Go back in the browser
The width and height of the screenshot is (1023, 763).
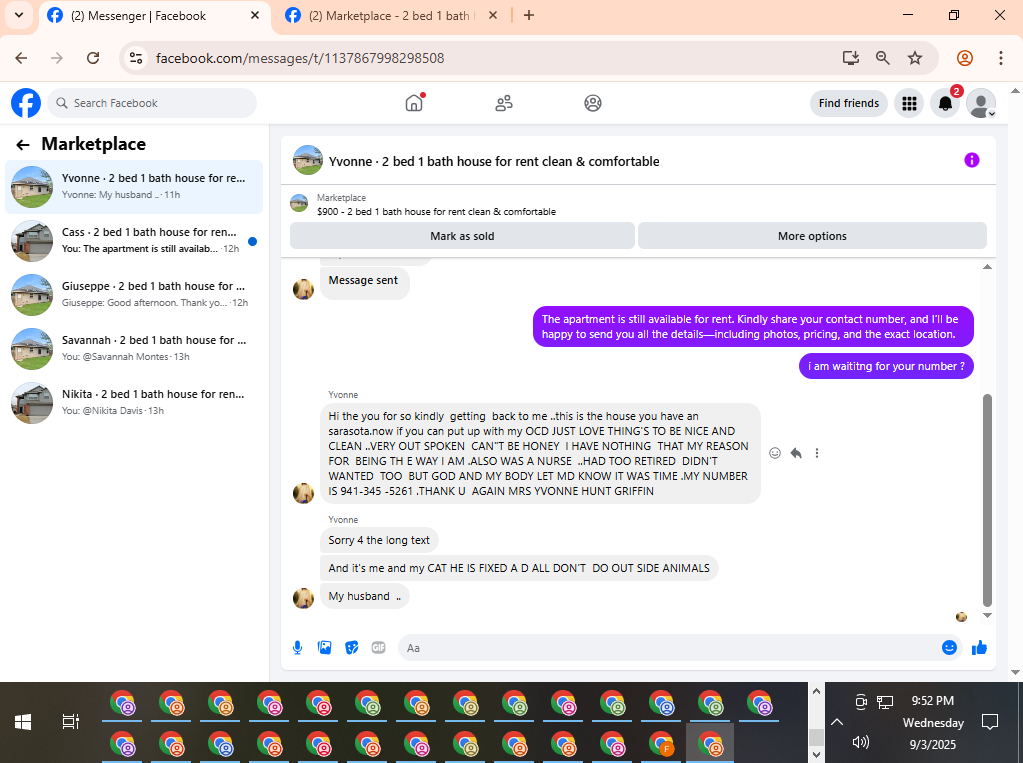coord(22,58)
